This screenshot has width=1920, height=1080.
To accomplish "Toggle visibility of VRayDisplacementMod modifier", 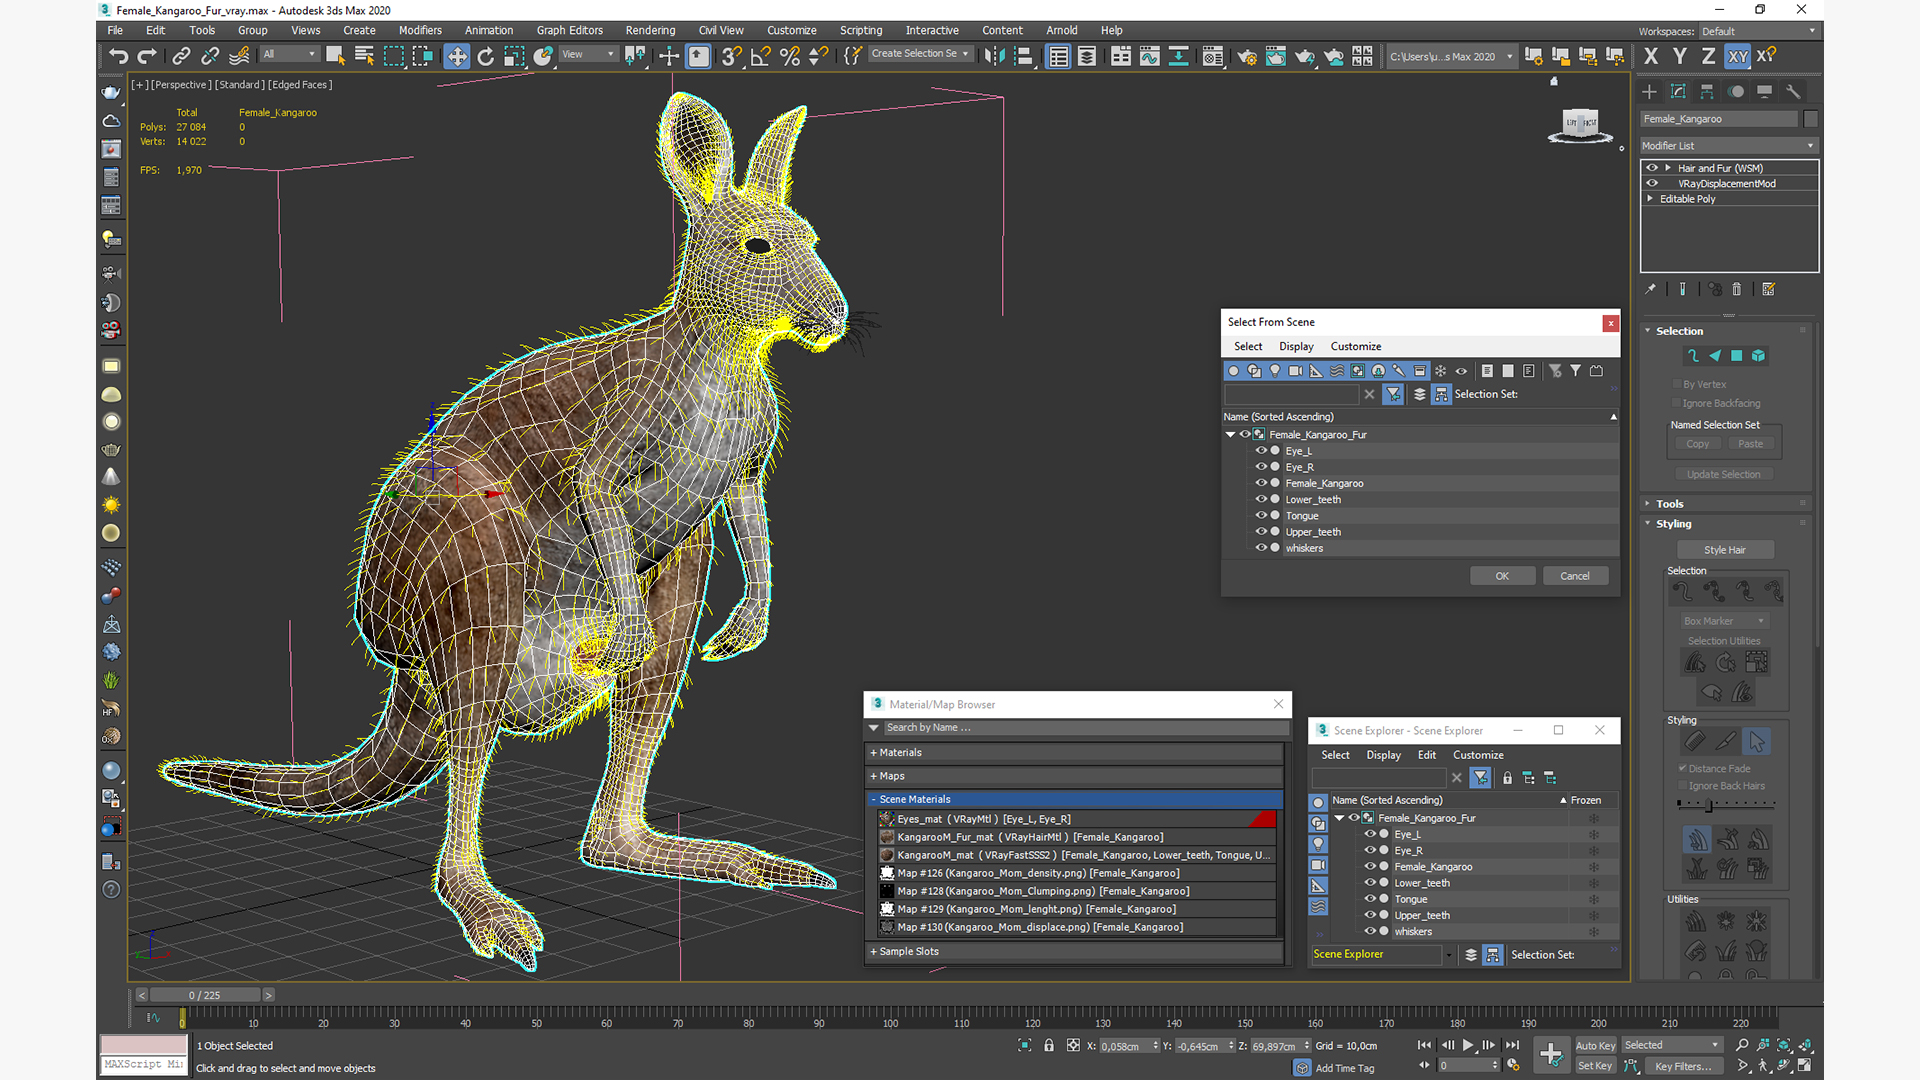I will click(1652, 183).
